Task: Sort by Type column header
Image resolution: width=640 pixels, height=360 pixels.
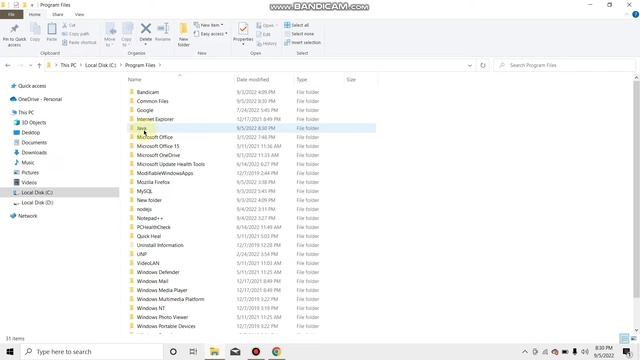Action: pyautogui.click(x=302, y=80)
